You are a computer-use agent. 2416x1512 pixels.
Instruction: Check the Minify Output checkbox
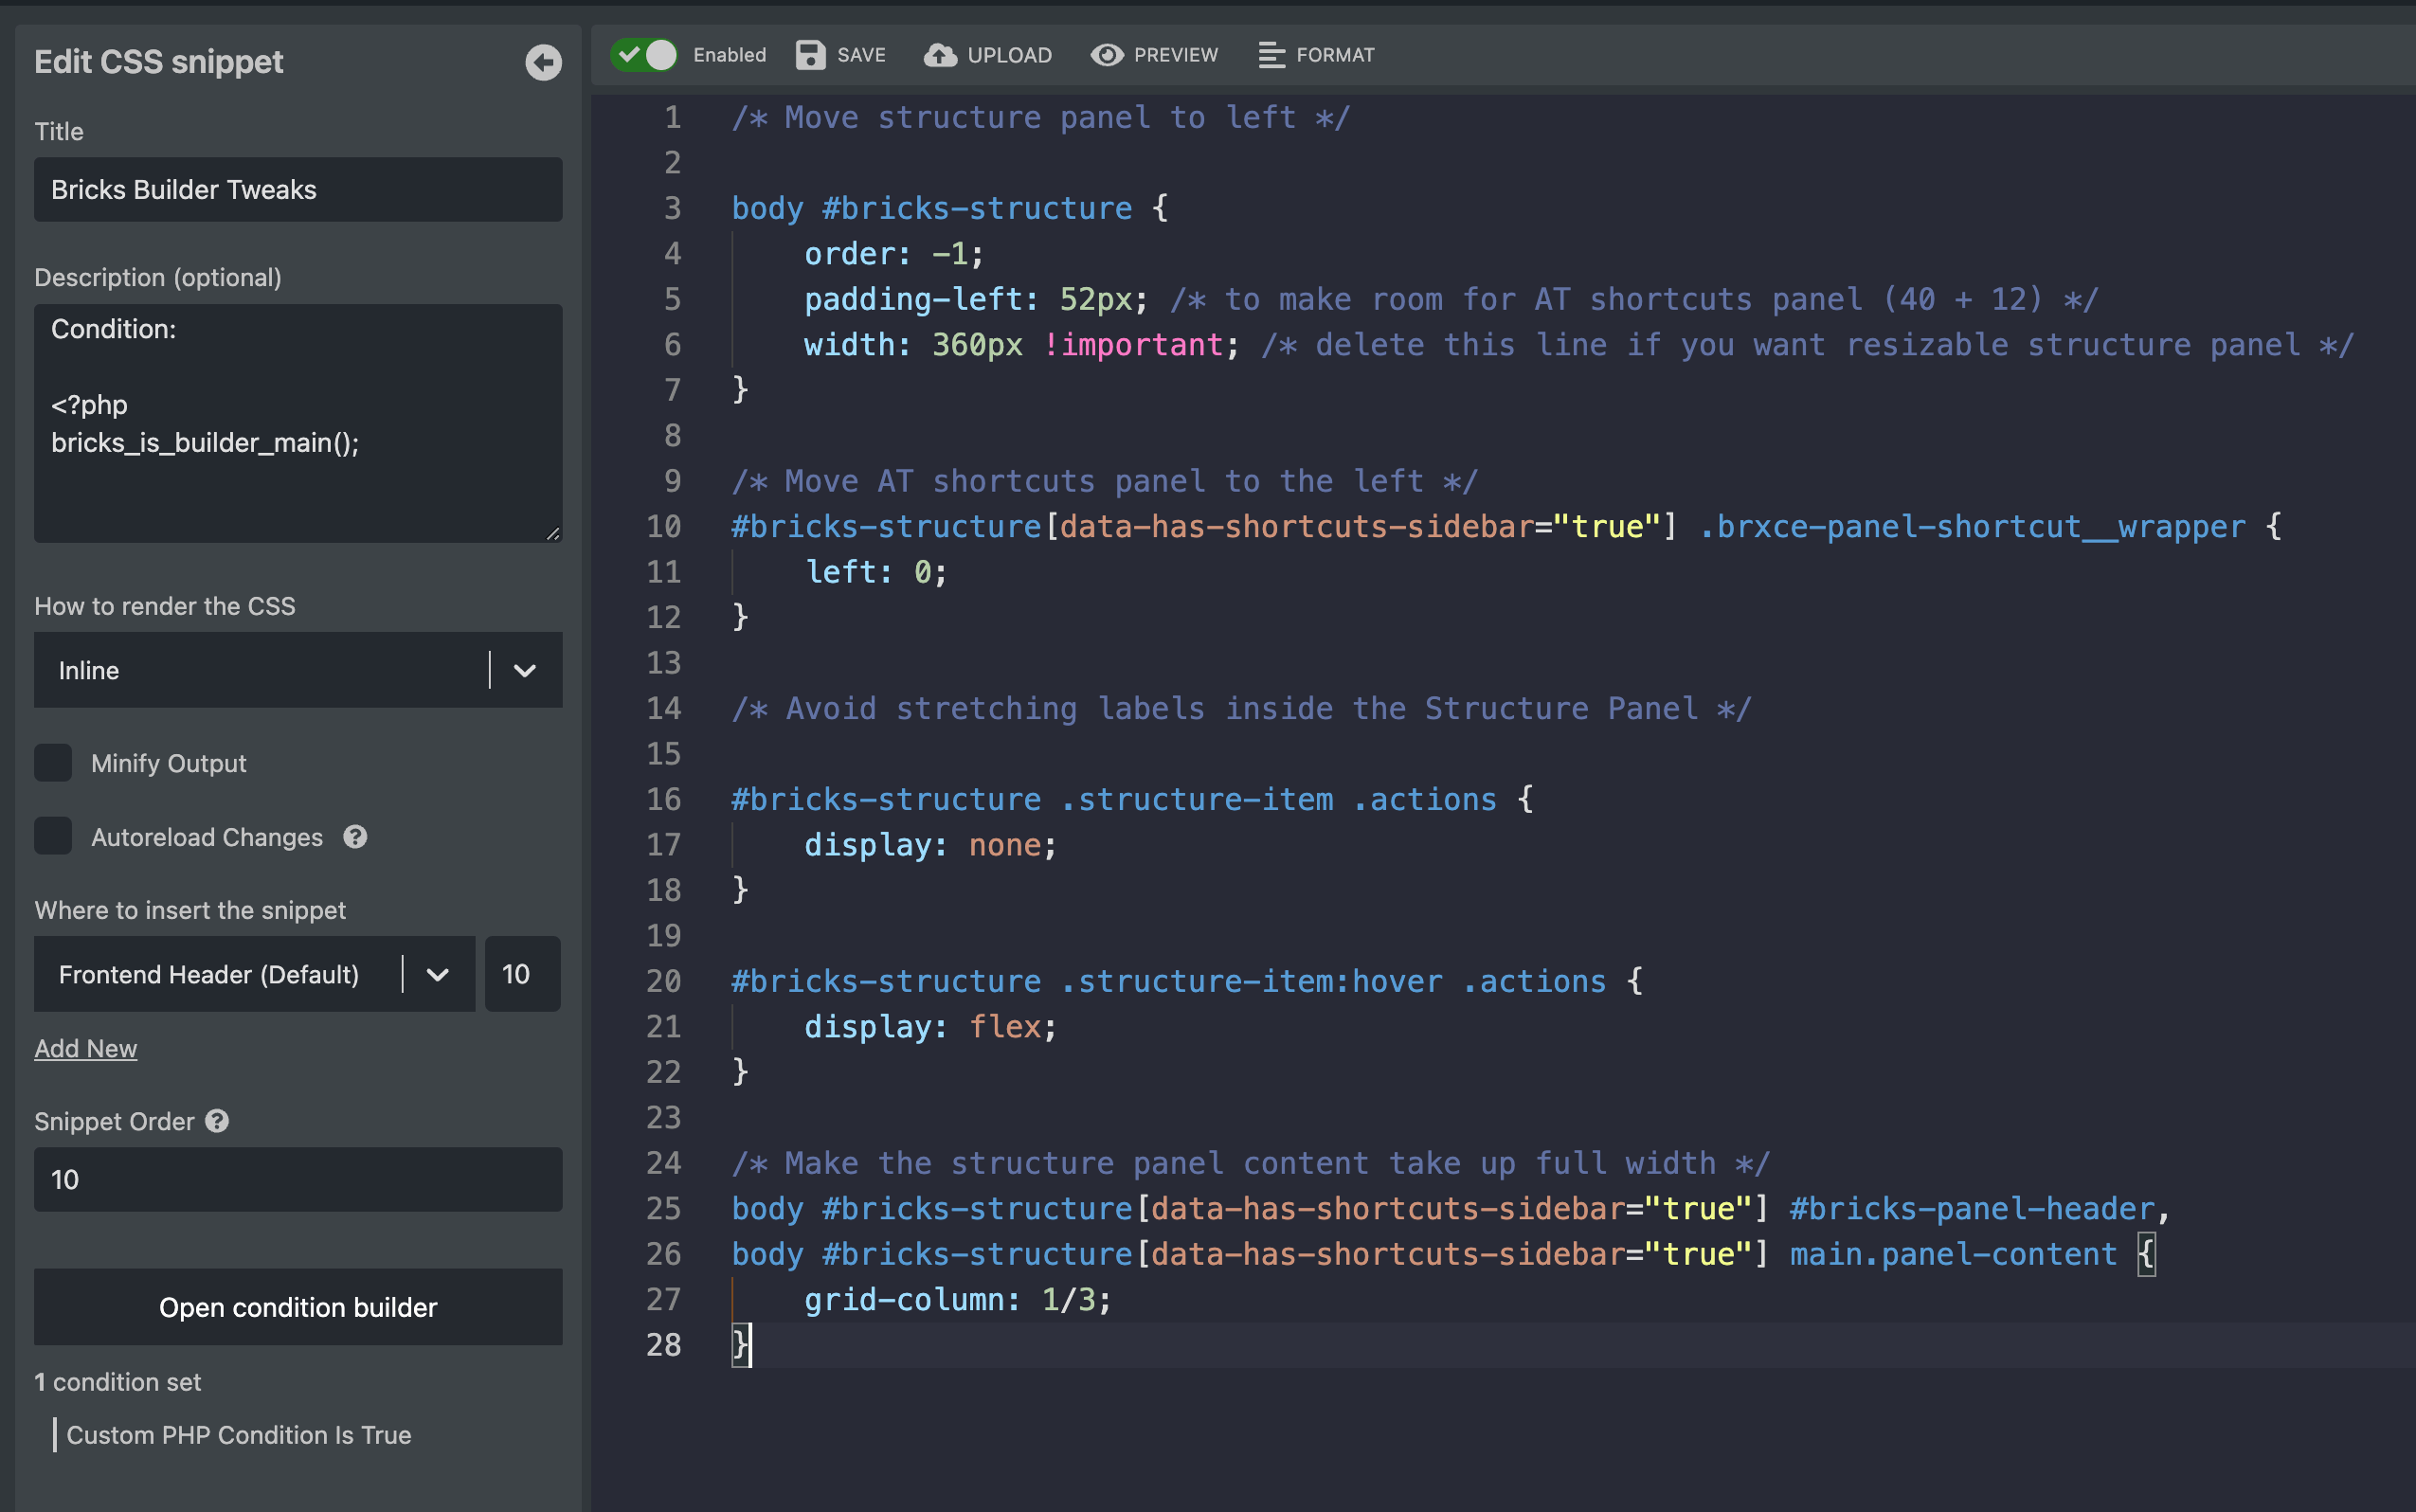(53, 763)
